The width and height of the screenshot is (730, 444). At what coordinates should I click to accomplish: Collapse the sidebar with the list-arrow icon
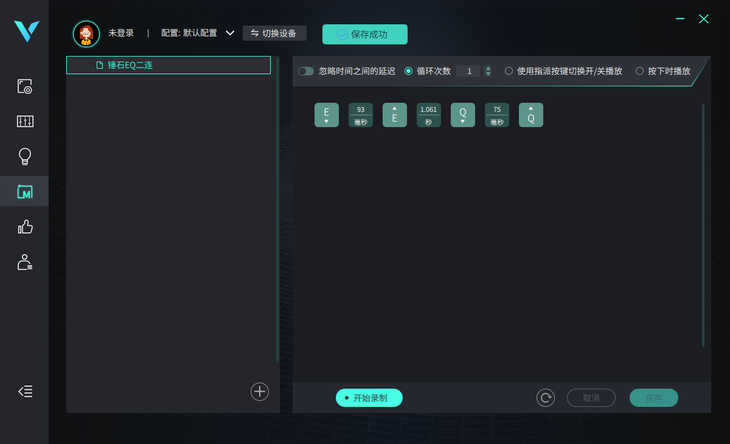tap(25, 391)
